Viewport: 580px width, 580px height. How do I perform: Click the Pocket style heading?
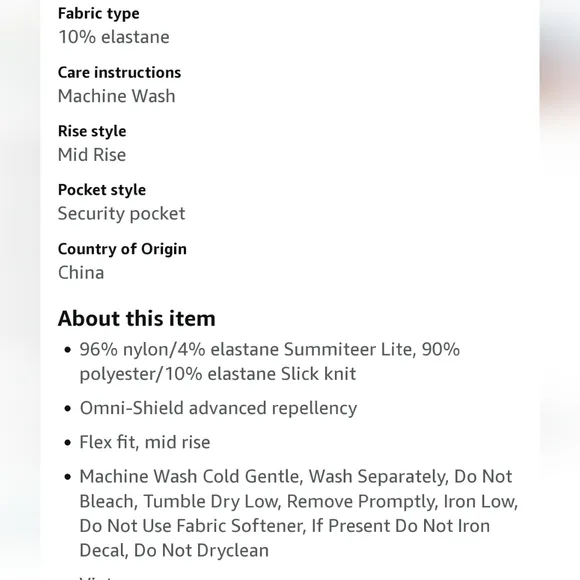click(x=102, y=190)
